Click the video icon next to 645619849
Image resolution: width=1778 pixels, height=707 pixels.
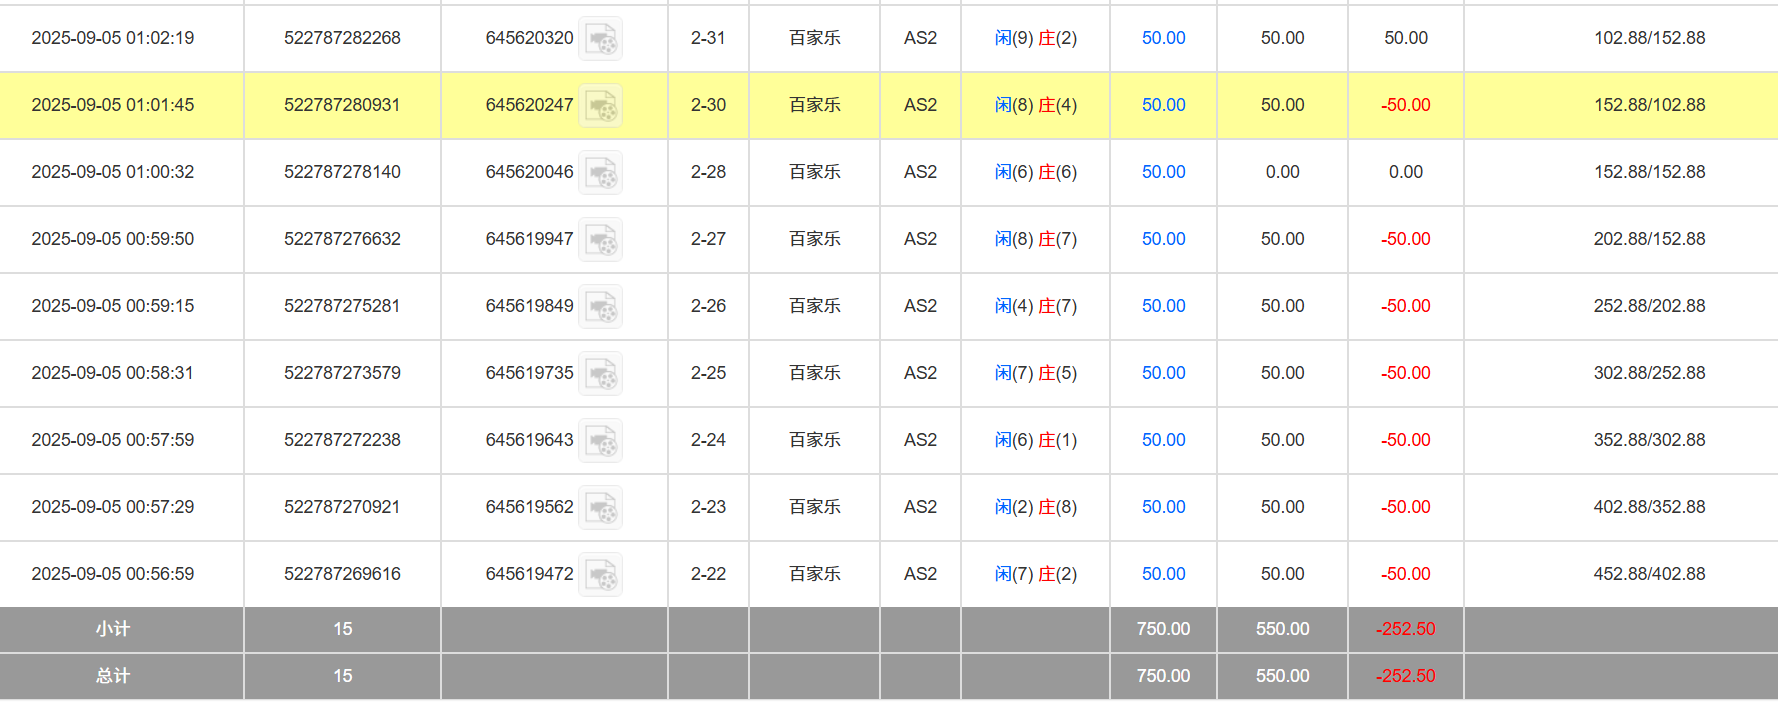[x=601, y=307]
